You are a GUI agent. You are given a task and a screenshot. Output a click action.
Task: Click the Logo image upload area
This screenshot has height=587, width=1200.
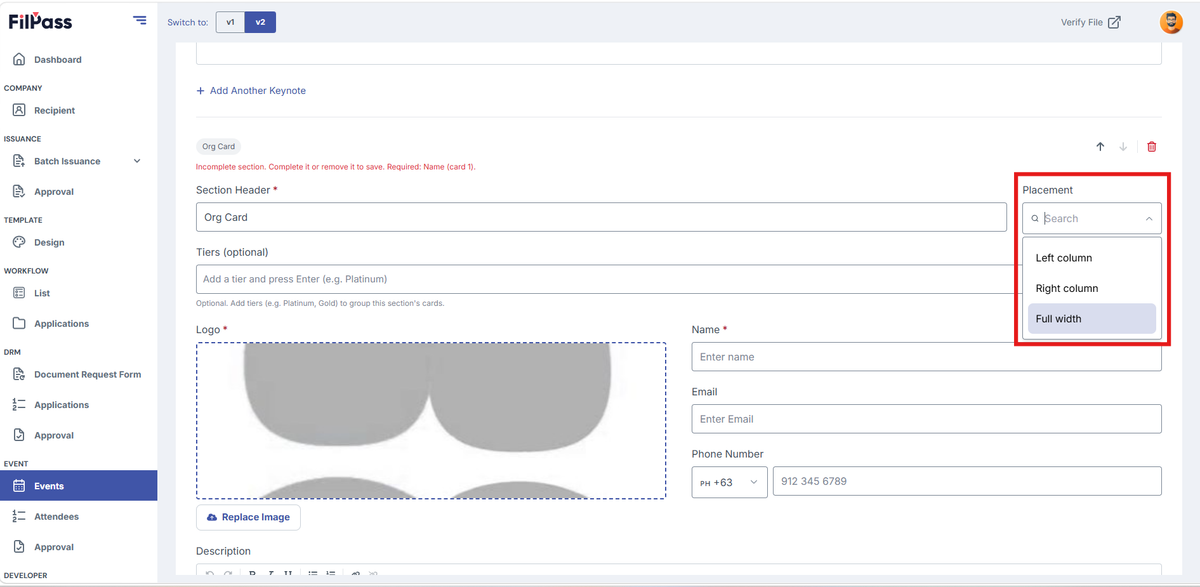coord(431,420)
